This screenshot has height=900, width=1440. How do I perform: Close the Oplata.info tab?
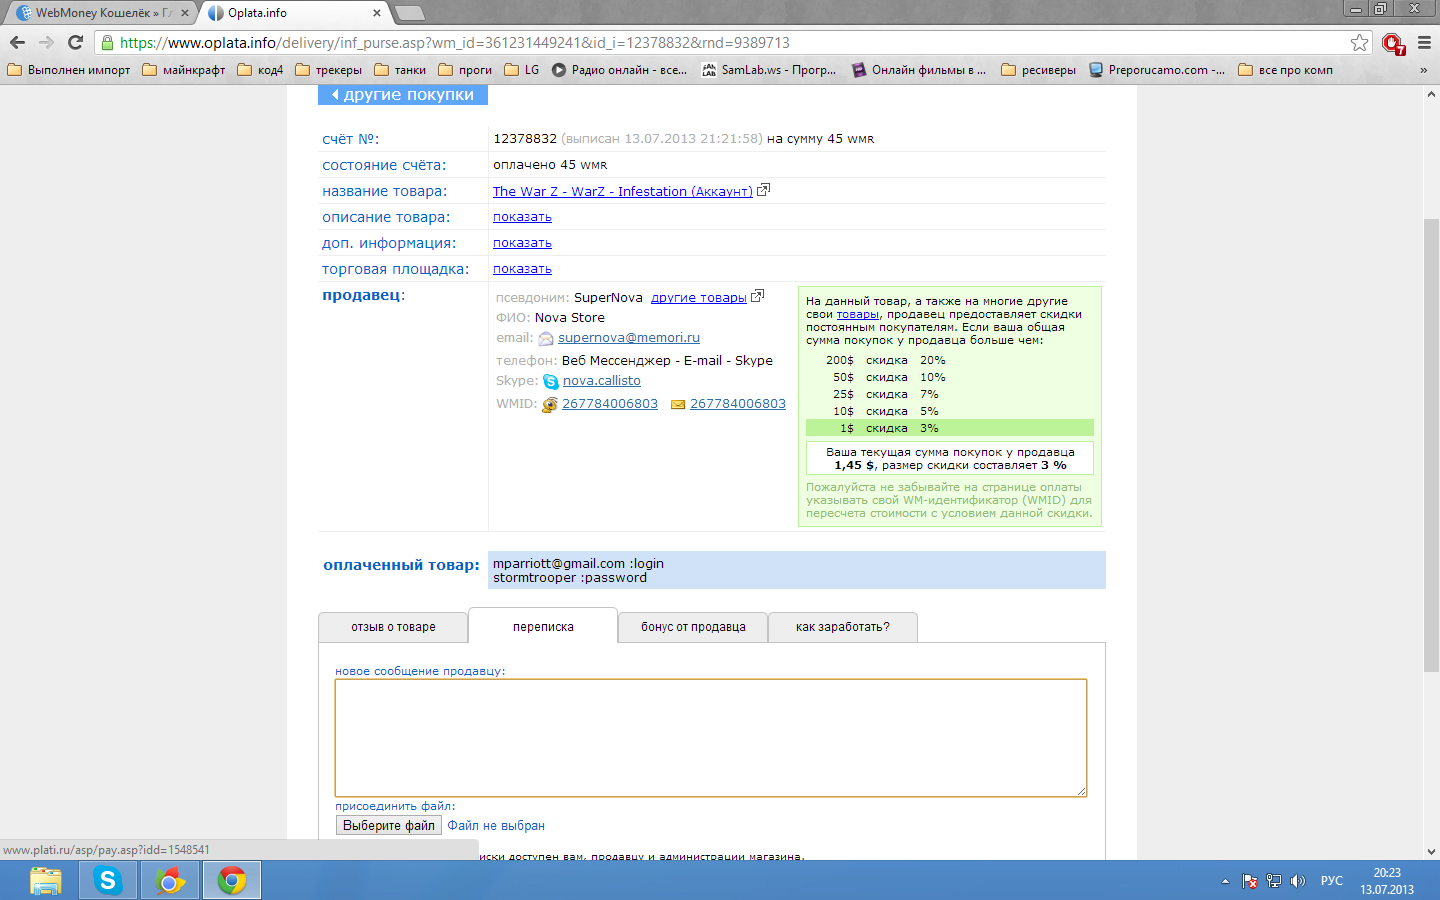(x=377, y=13)
